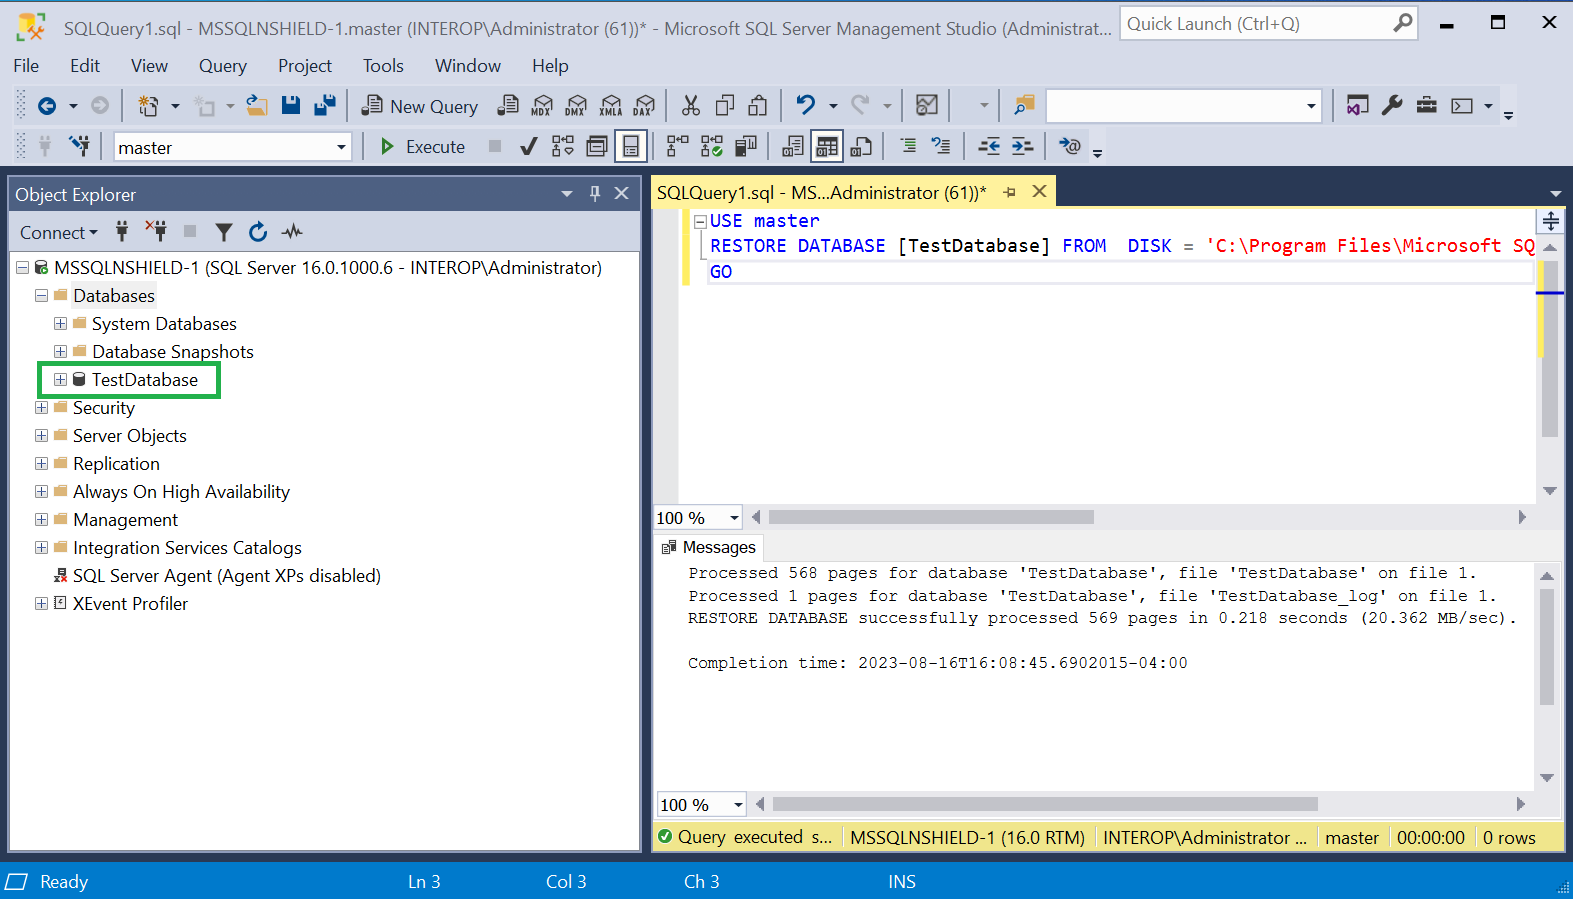Save the current query with the floppy icon
The image size is (1573, 899).
291,106
